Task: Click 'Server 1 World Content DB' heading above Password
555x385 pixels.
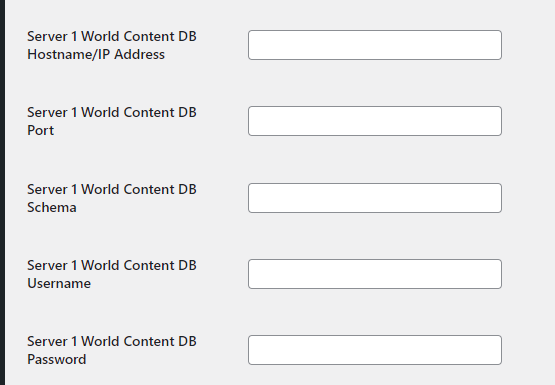Action: (x=112, y=341)
